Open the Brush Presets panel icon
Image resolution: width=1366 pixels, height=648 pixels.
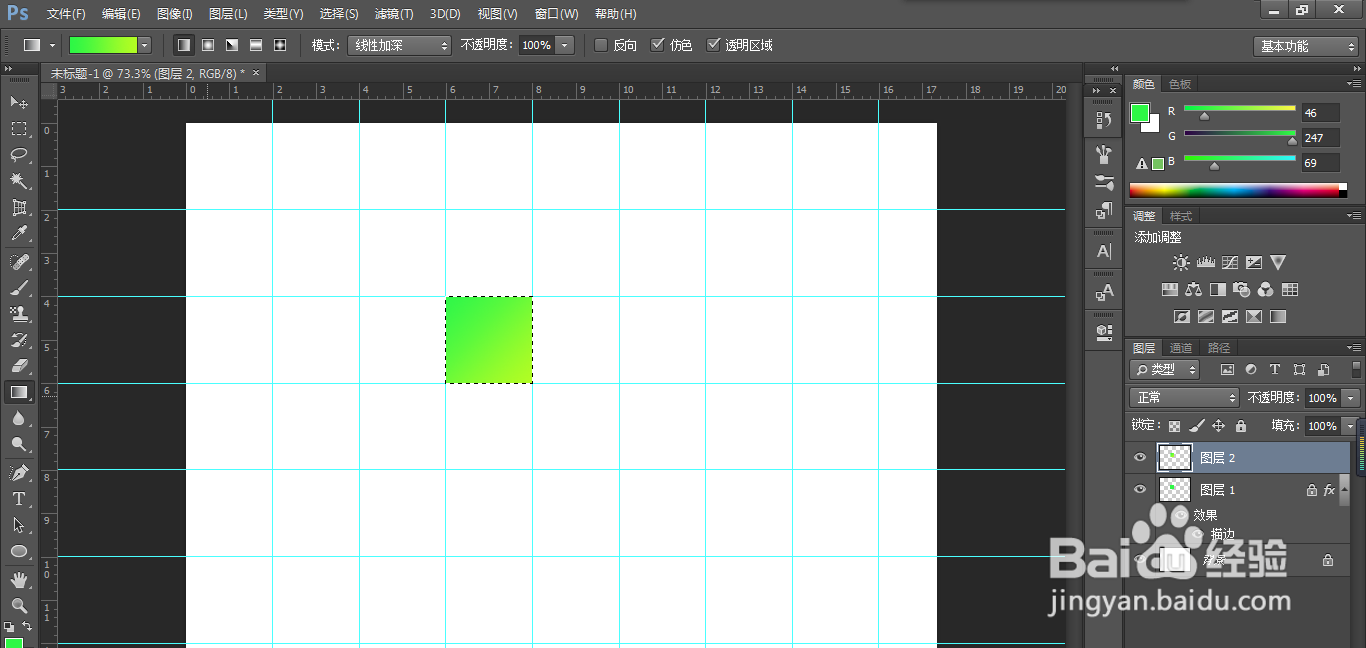[1104, 182]
